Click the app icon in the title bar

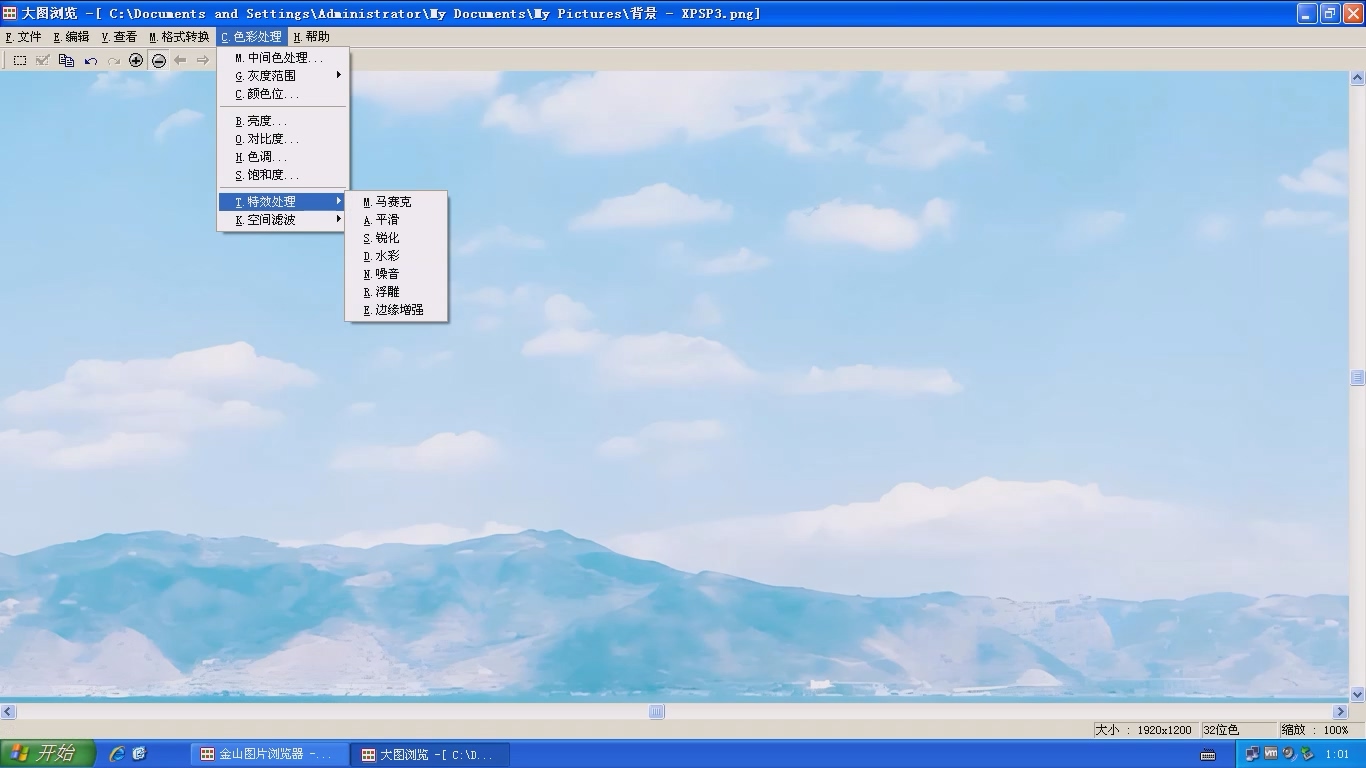coord(9,13)
